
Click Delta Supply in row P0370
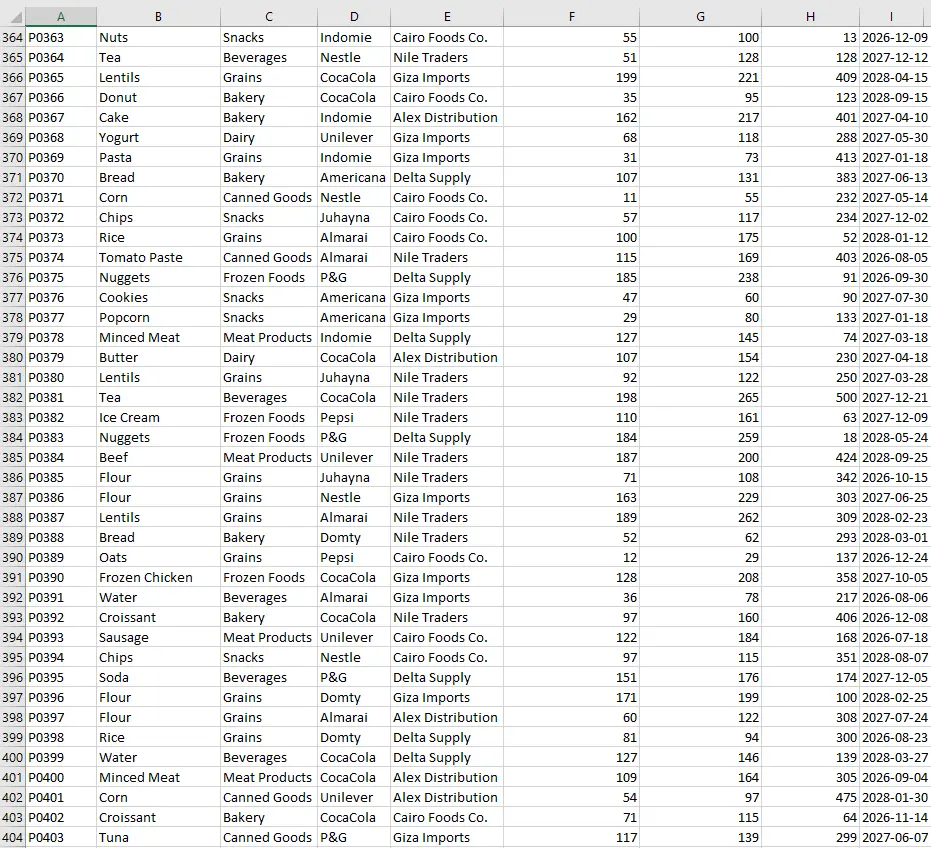tap(446, 178)
